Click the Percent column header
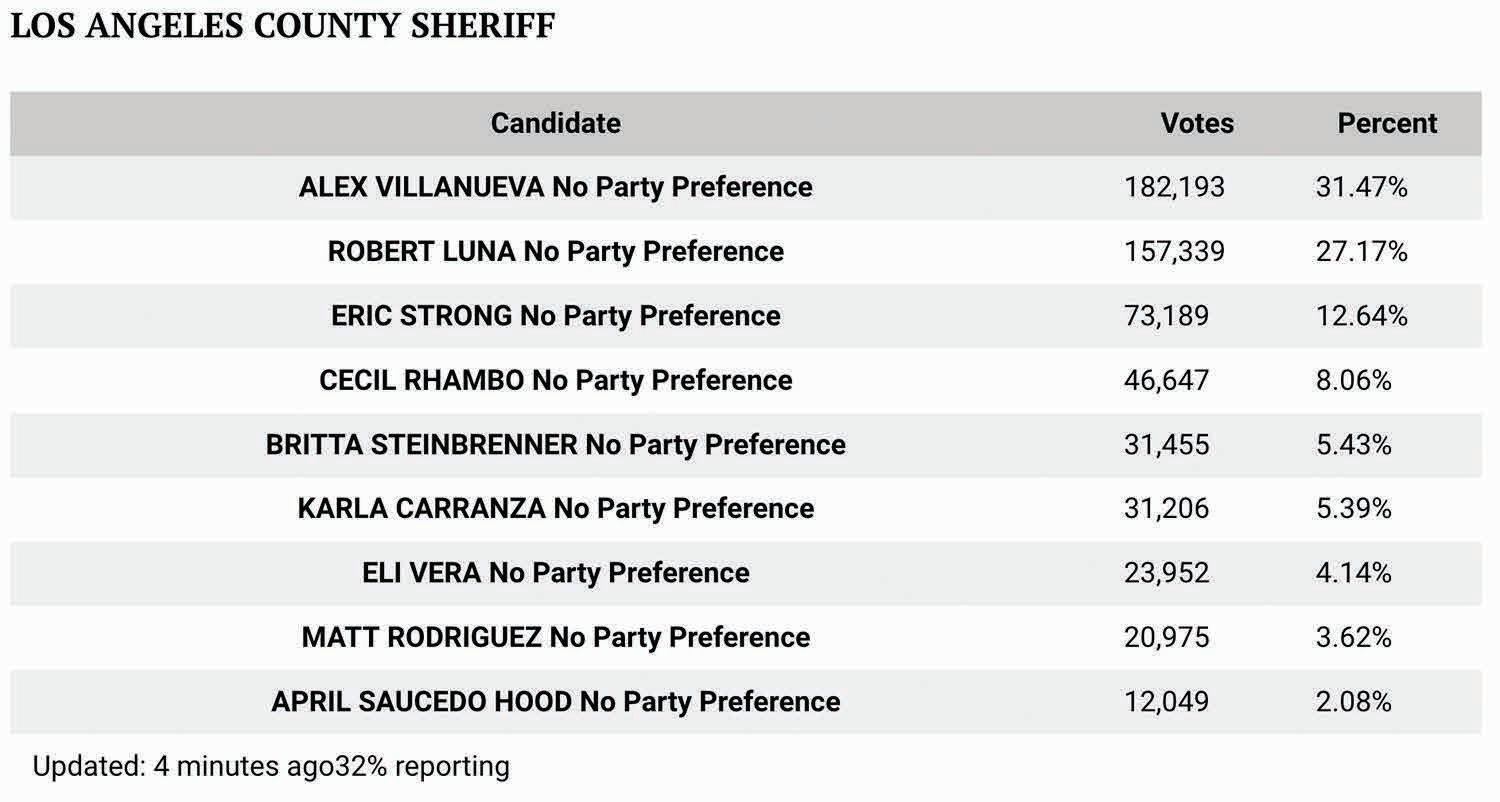Image resolution: width=1500 pixels, height=802 pixels. 1386,123
